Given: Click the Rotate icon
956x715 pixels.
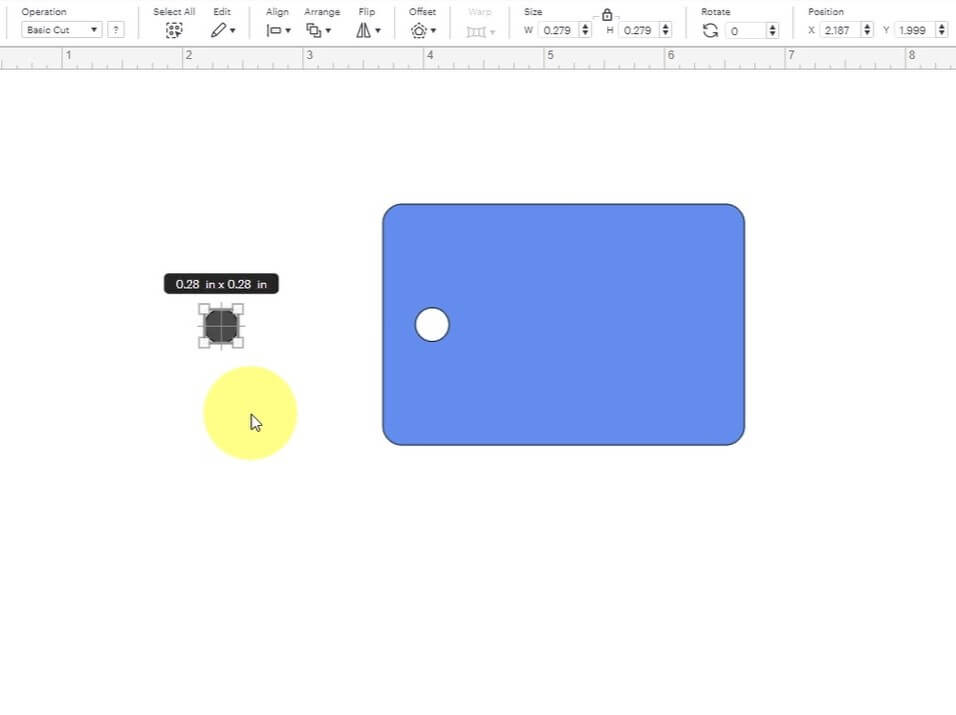Looking at the screenshot, I should click(710, 30).
